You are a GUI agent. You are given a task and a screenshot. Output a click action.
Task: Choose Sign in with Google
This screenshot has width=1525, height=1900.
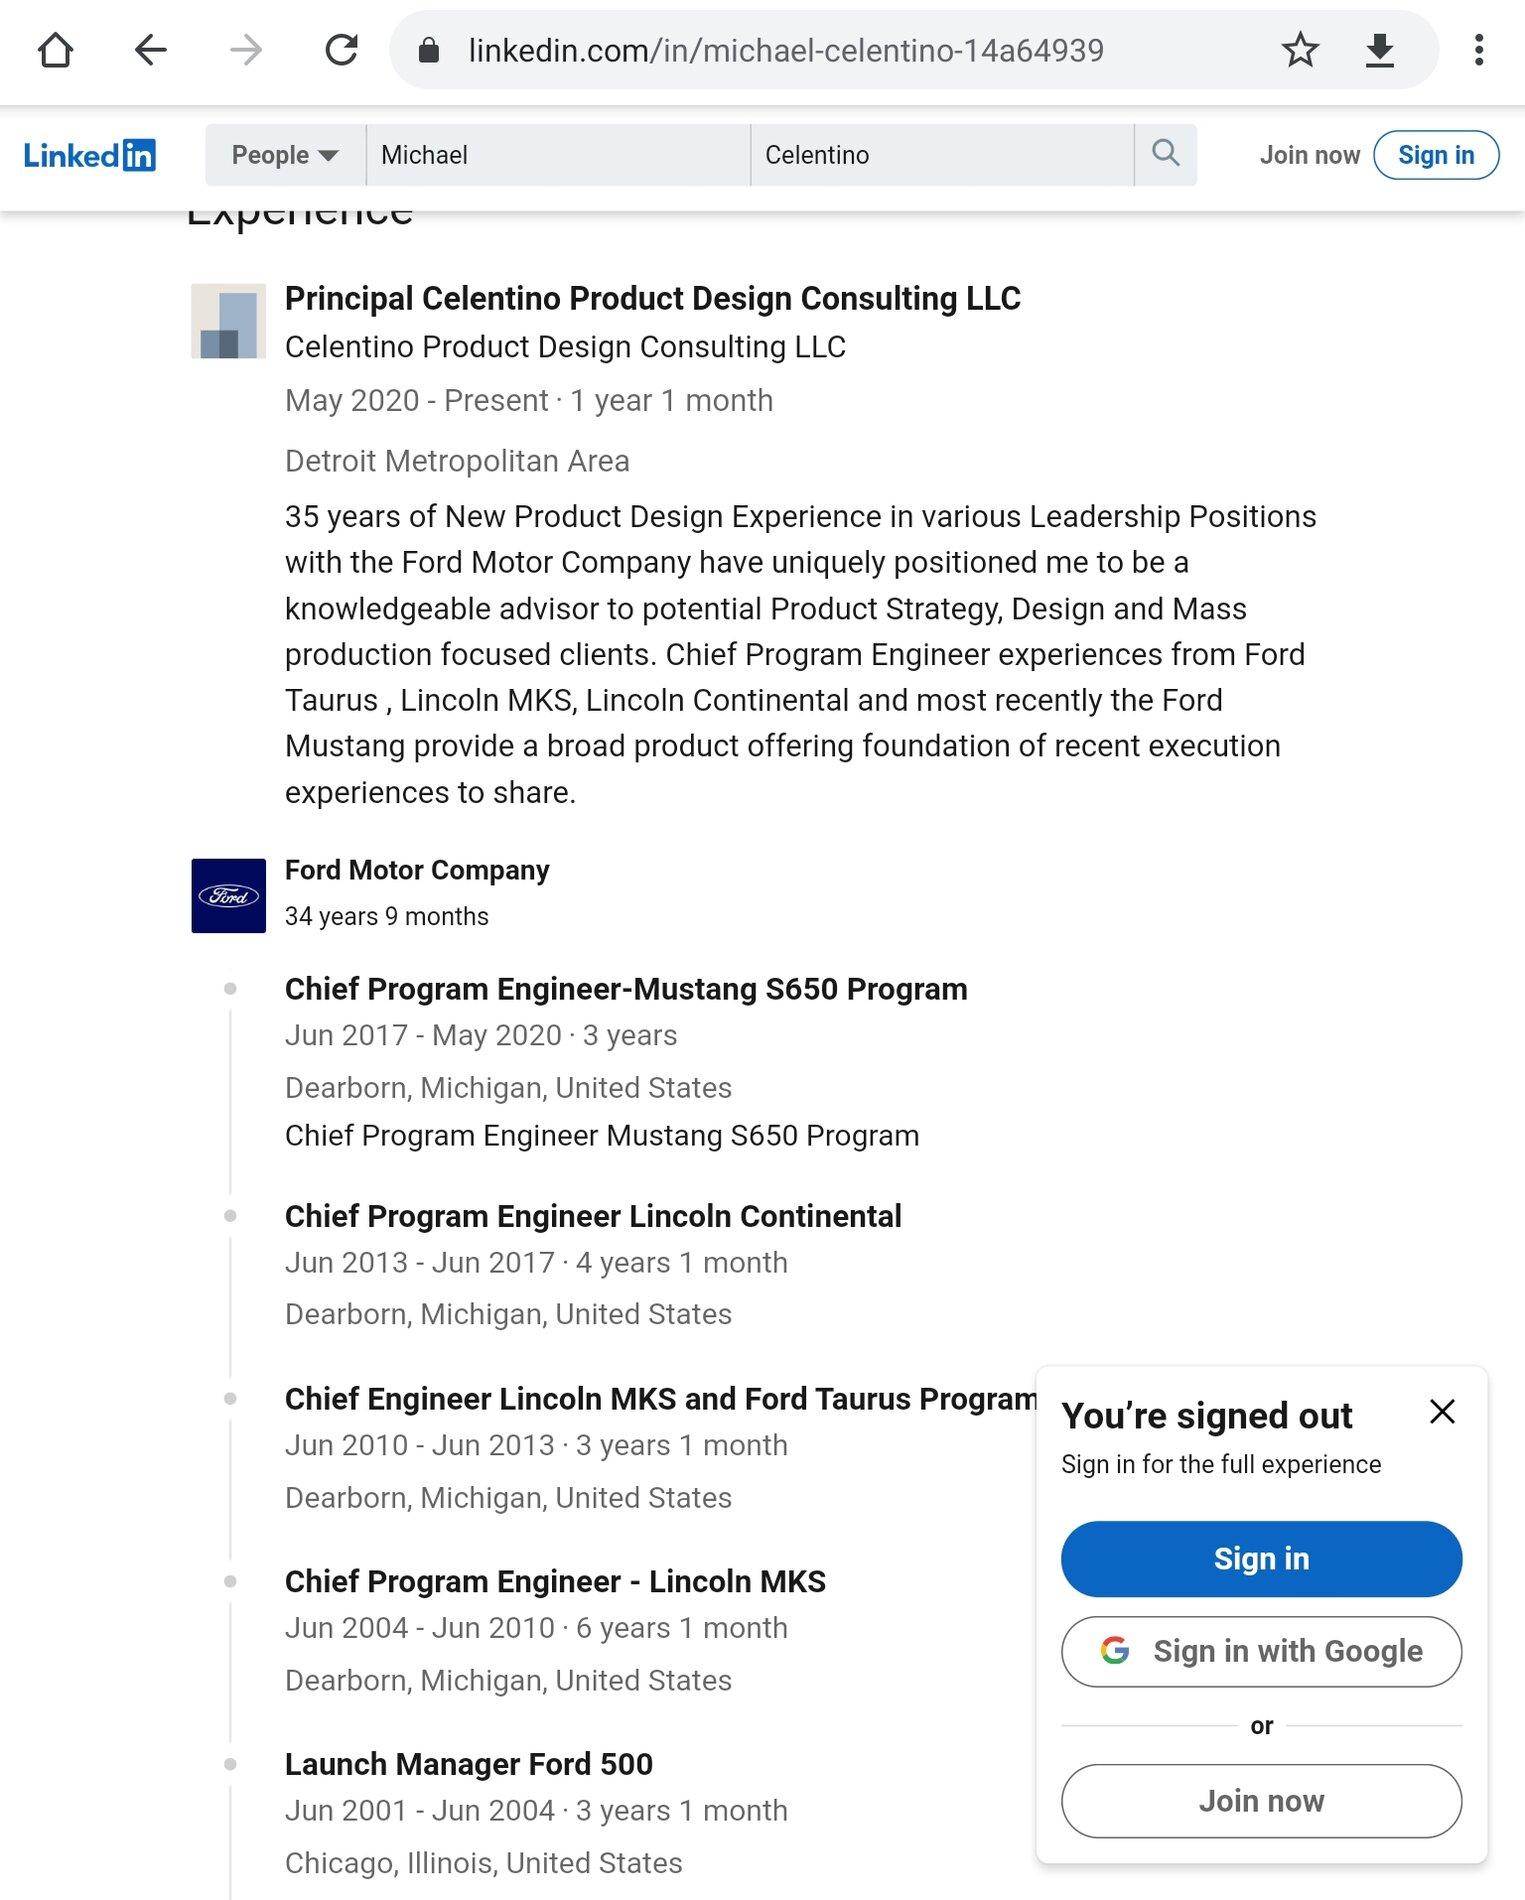[1261, 1651]
